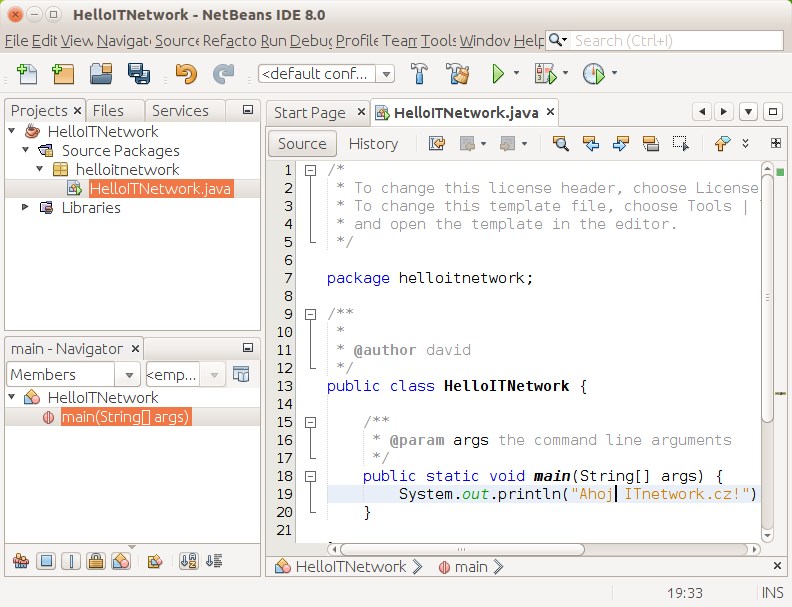
Task: Run the project with green play icon
Action: pyautogui.click(x=498, y=74)
